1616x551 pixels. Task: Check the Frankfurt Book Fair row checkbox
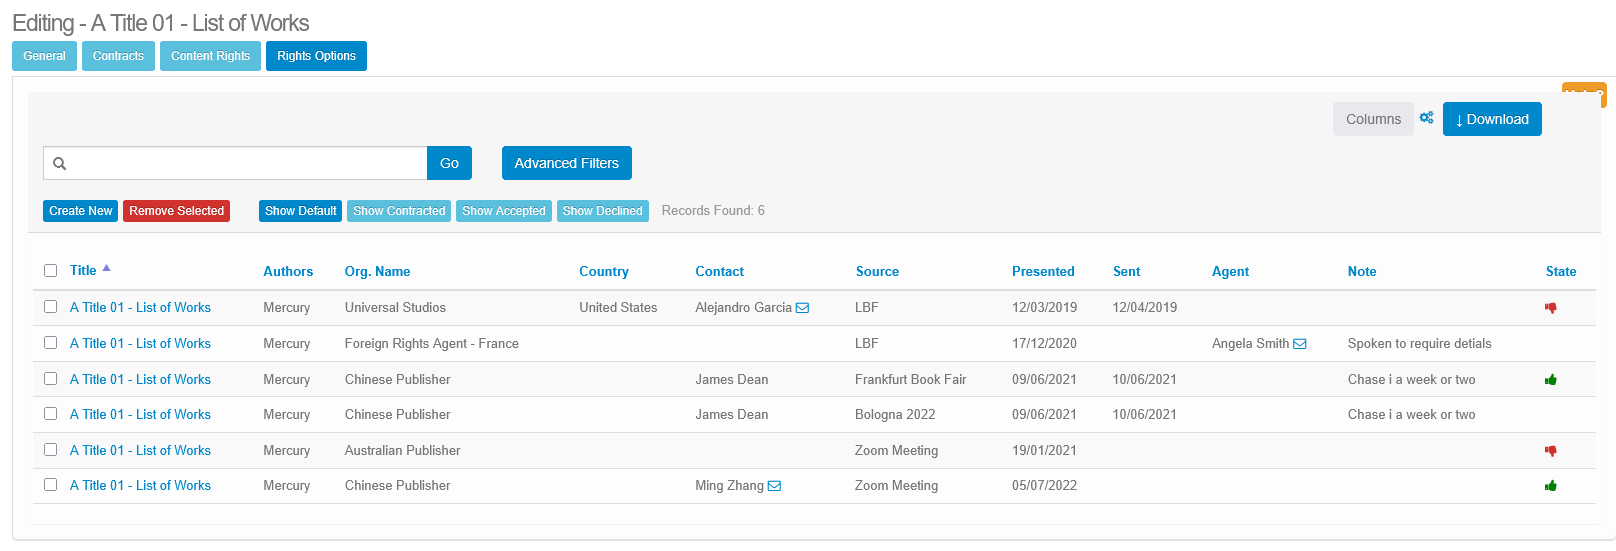[51, 378]
